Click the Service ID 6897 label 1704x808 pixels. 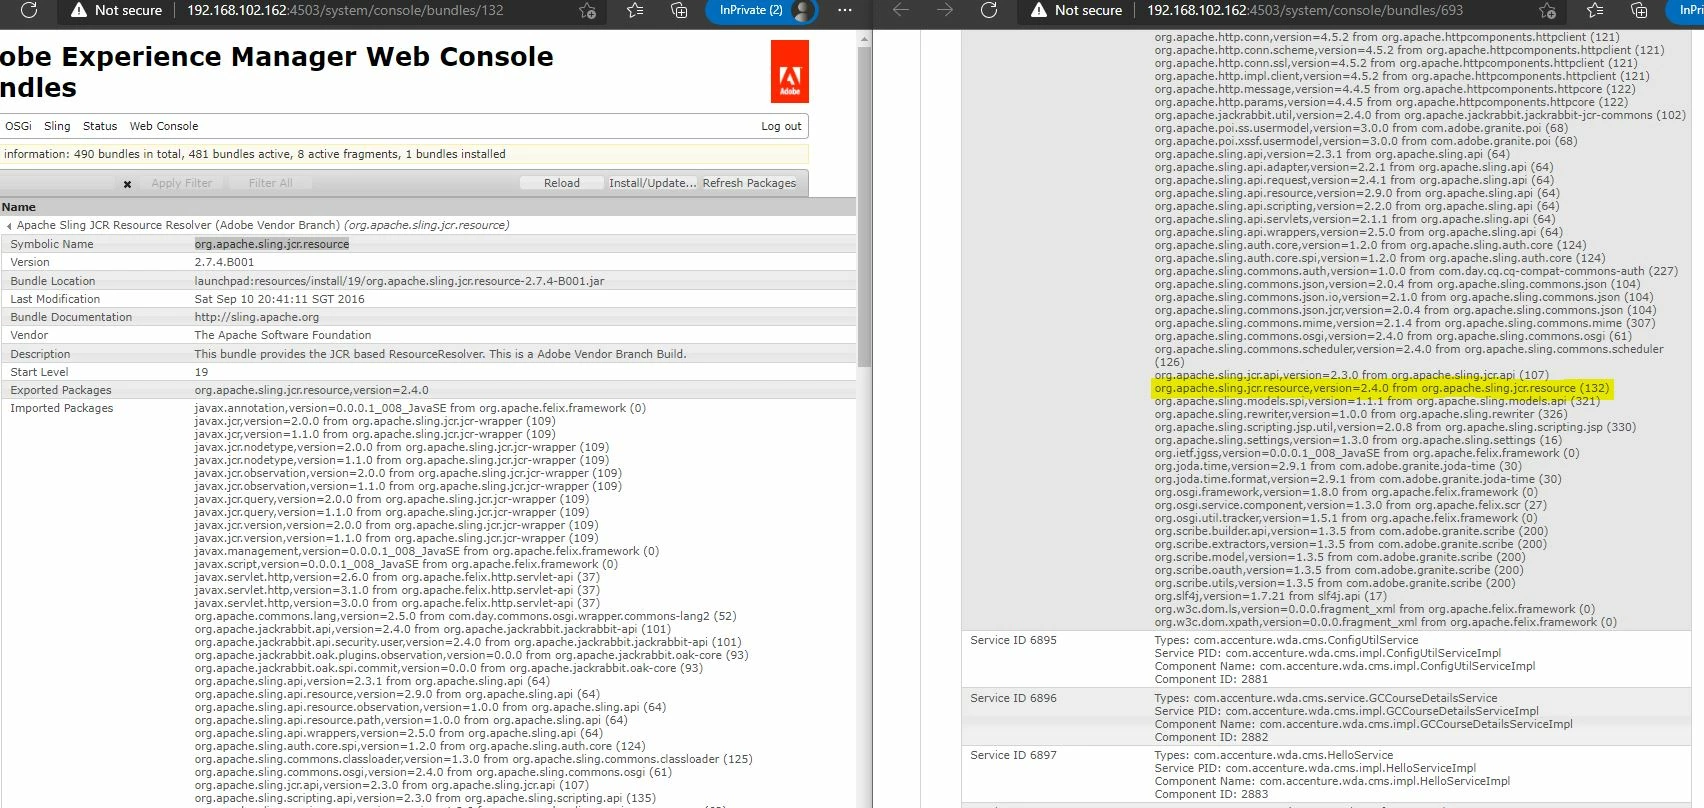[x=1013, y=755]
